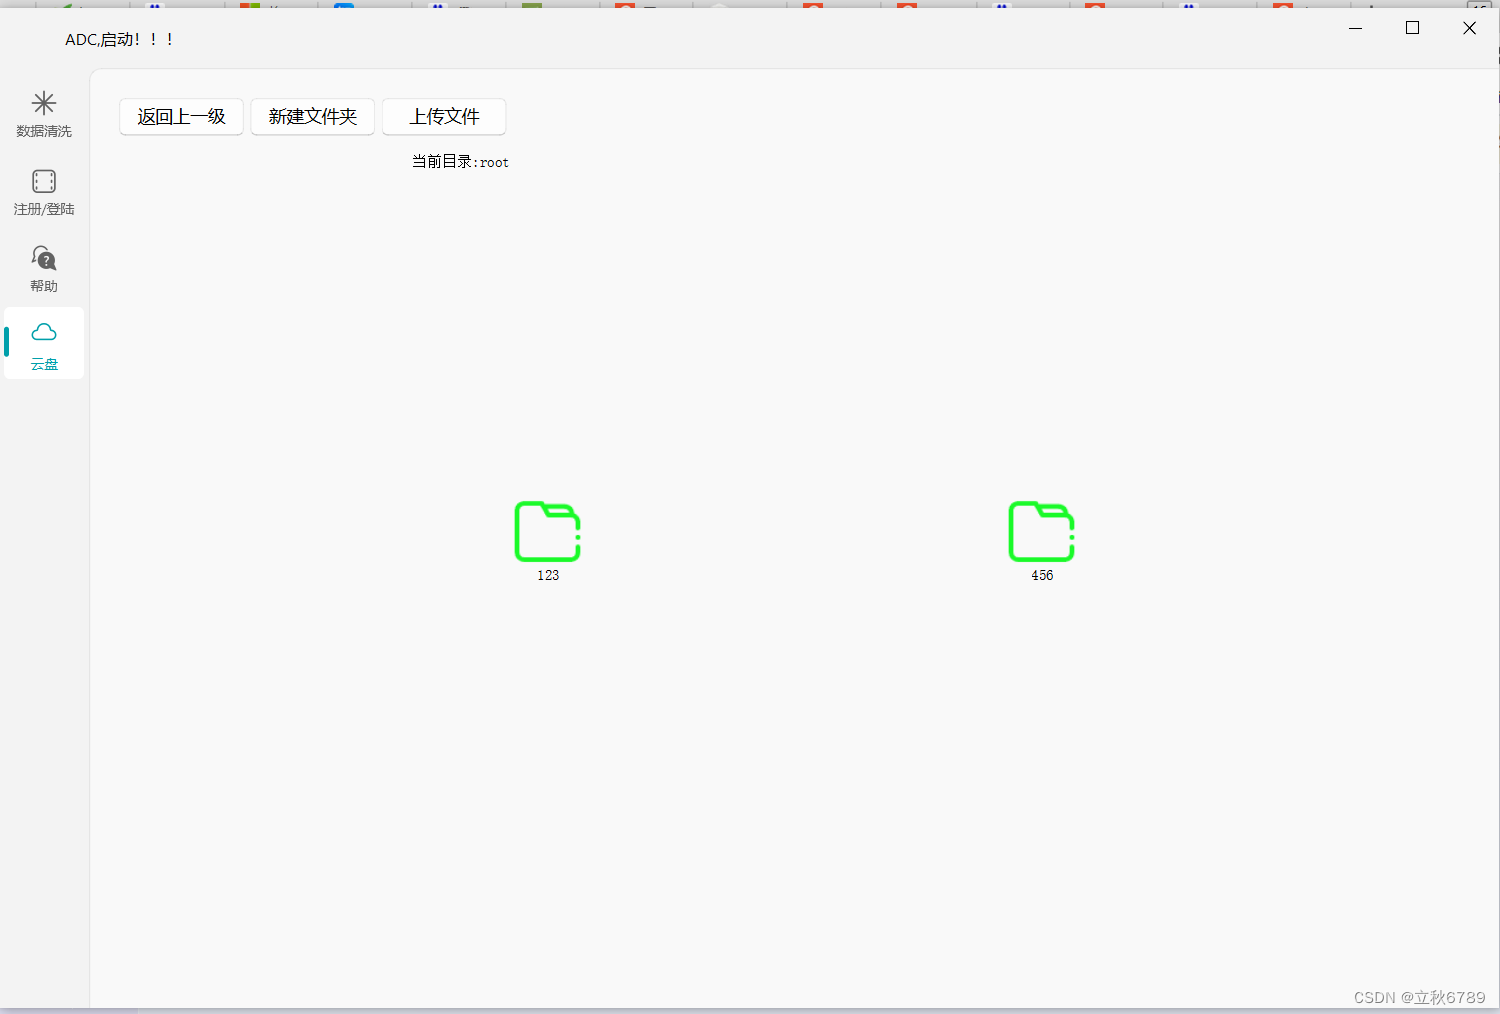This screenshot has height=1014, width=1500.
Task: Select the 数据清洗 tool in the sidebar
Action: coord(43,115)
